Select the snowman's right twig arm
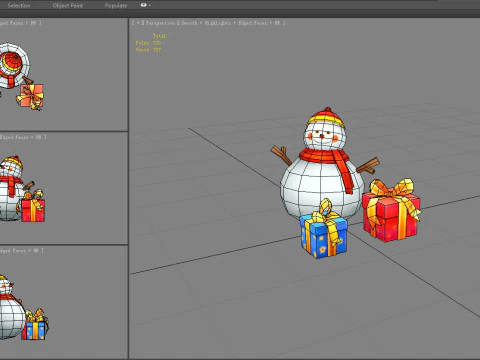This screenshot has height=360, width=480. click(x=368, y=166)
